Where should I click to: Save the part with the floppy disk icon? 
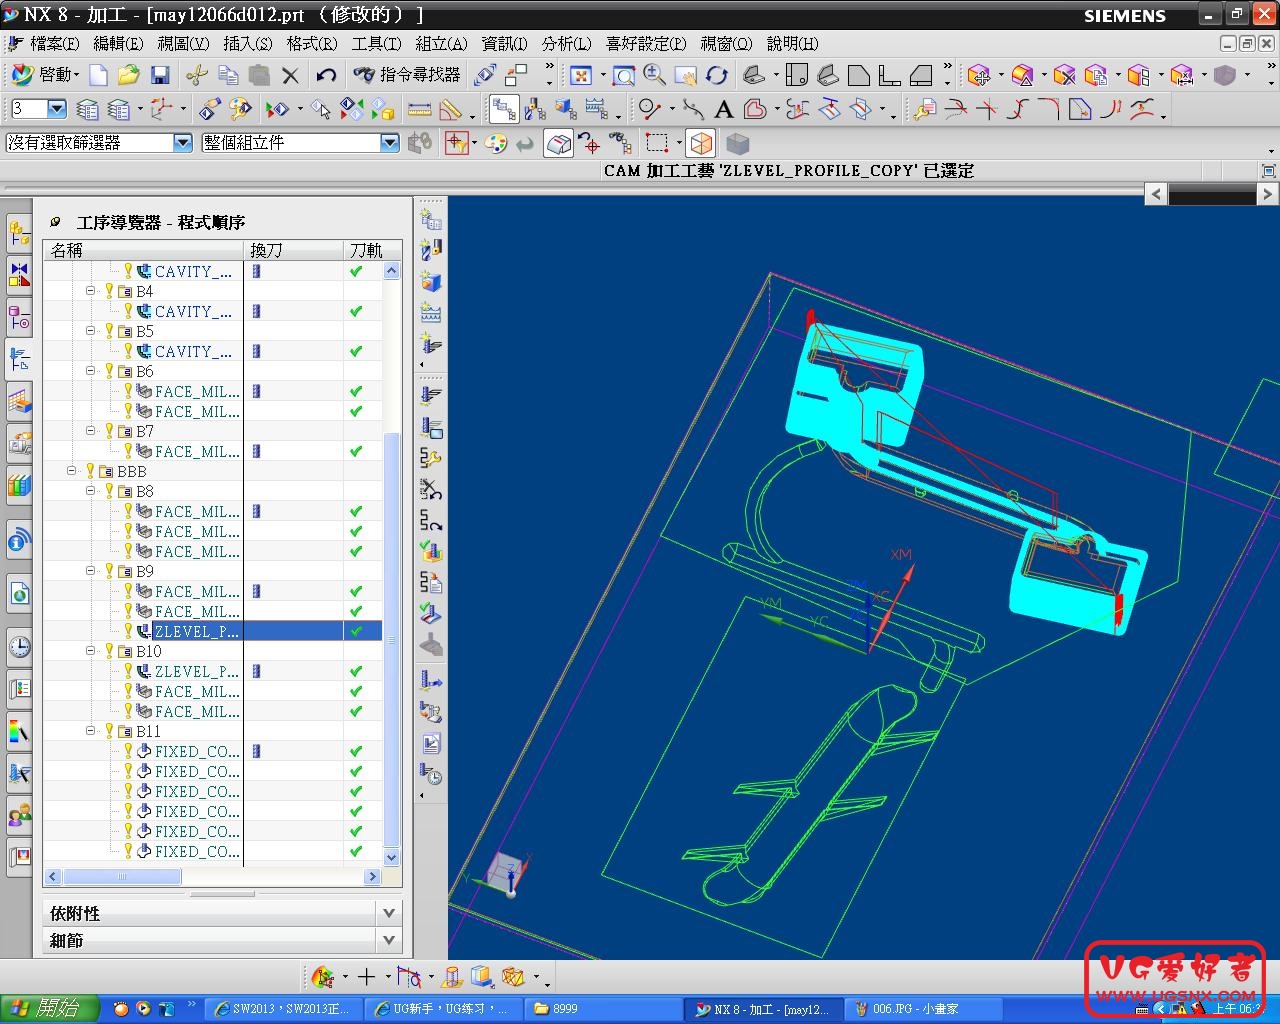tap(160, 75)
